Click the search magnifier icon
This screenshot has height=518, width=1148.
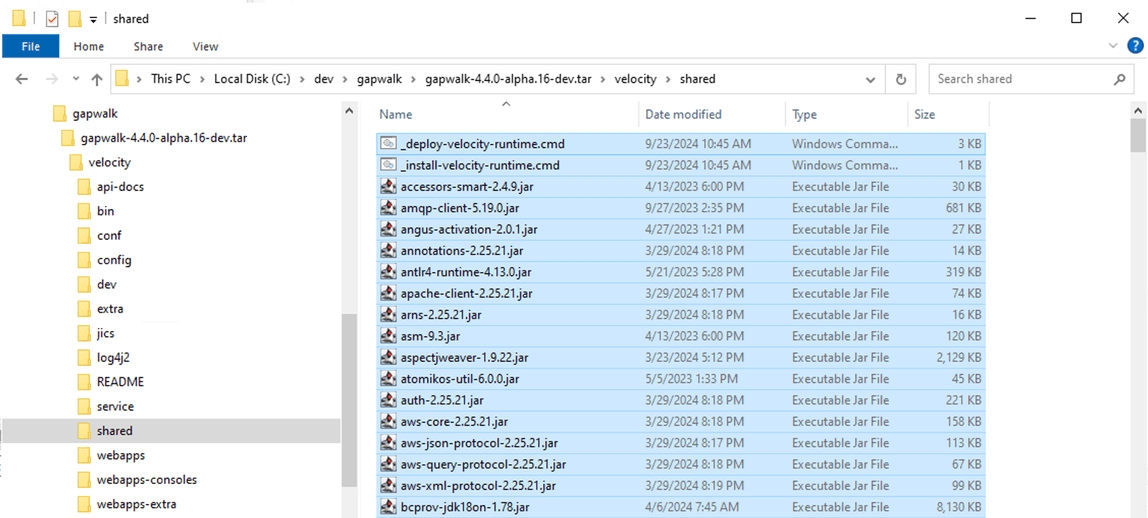(1119, 79)
